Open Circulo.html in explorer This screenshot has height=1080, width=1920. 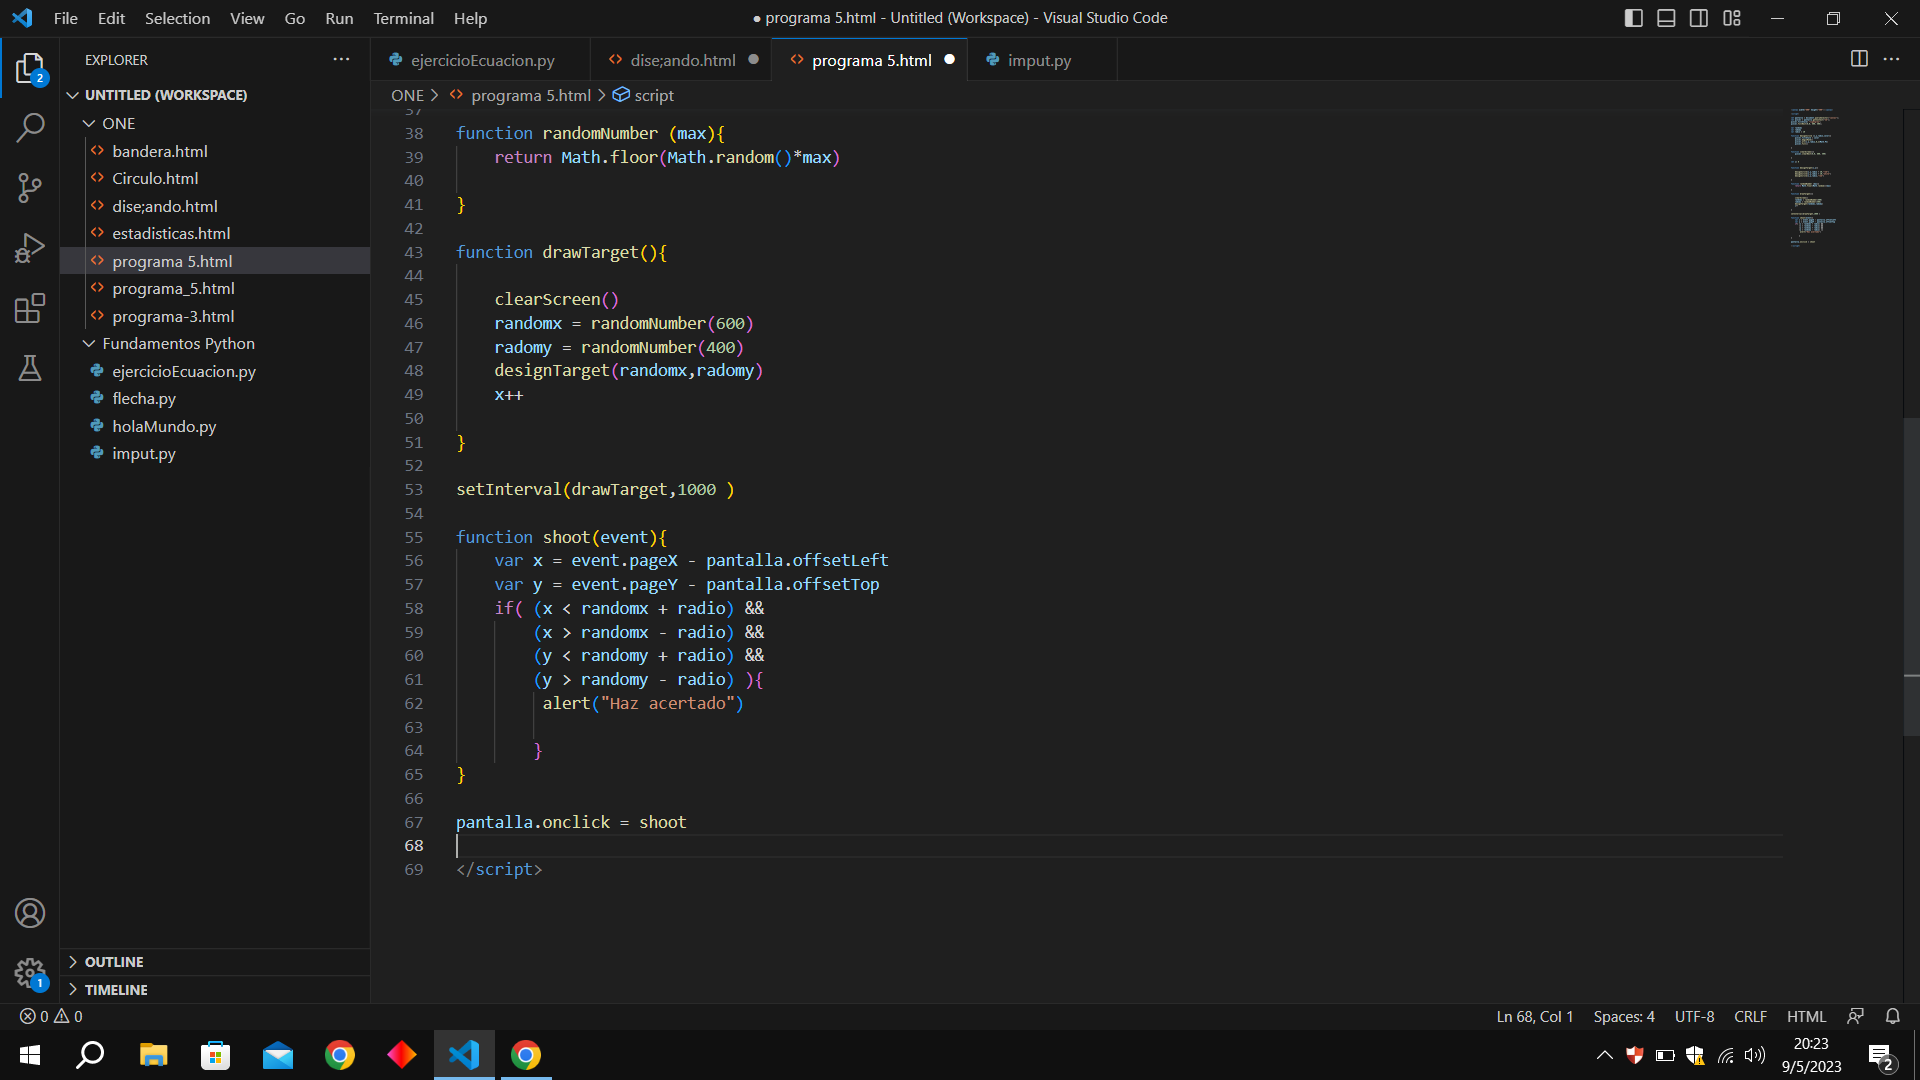[x=215, y=178]
